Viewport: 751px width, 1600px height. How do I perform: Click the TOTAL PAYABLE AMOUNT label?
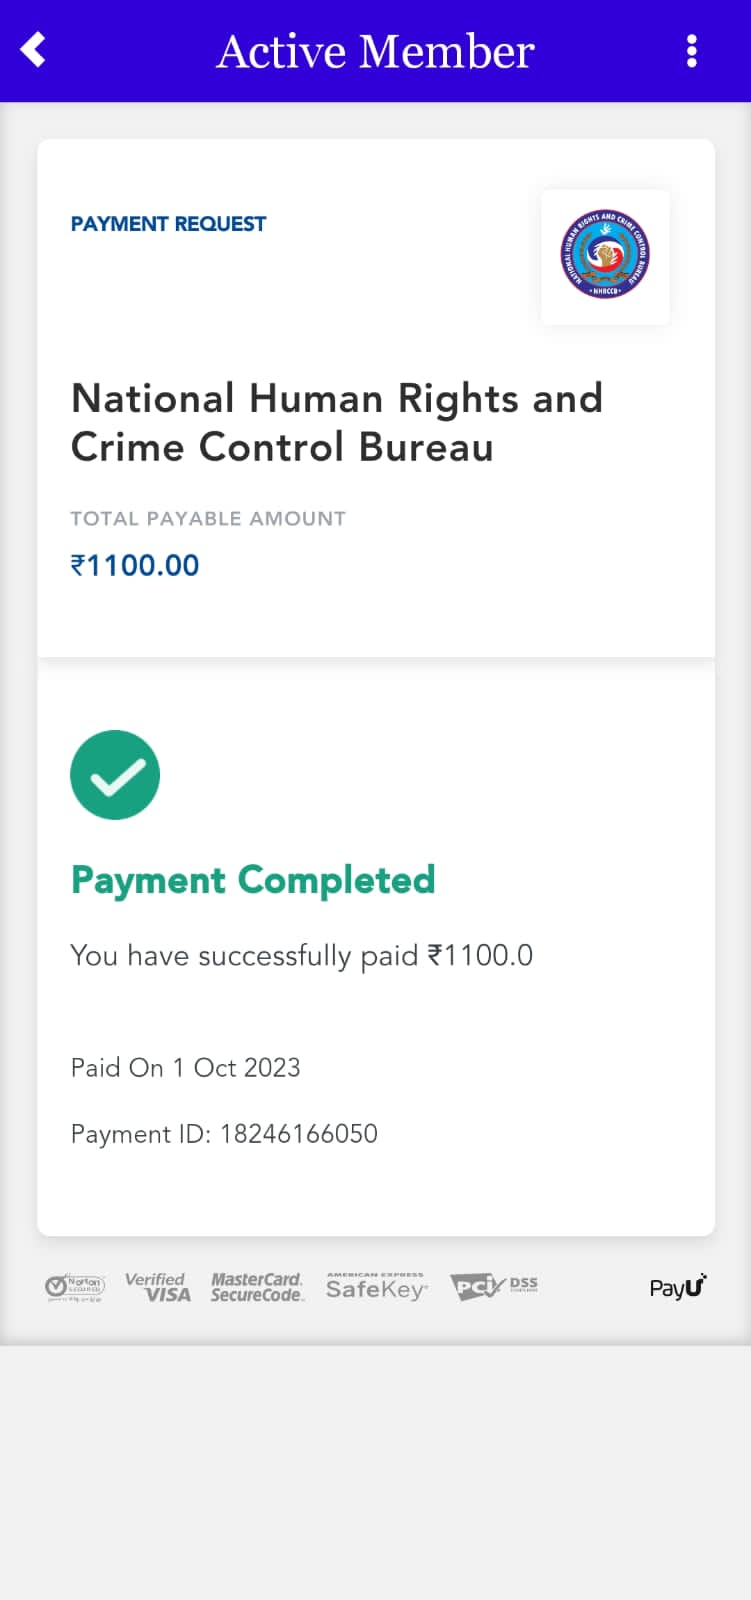208,518
